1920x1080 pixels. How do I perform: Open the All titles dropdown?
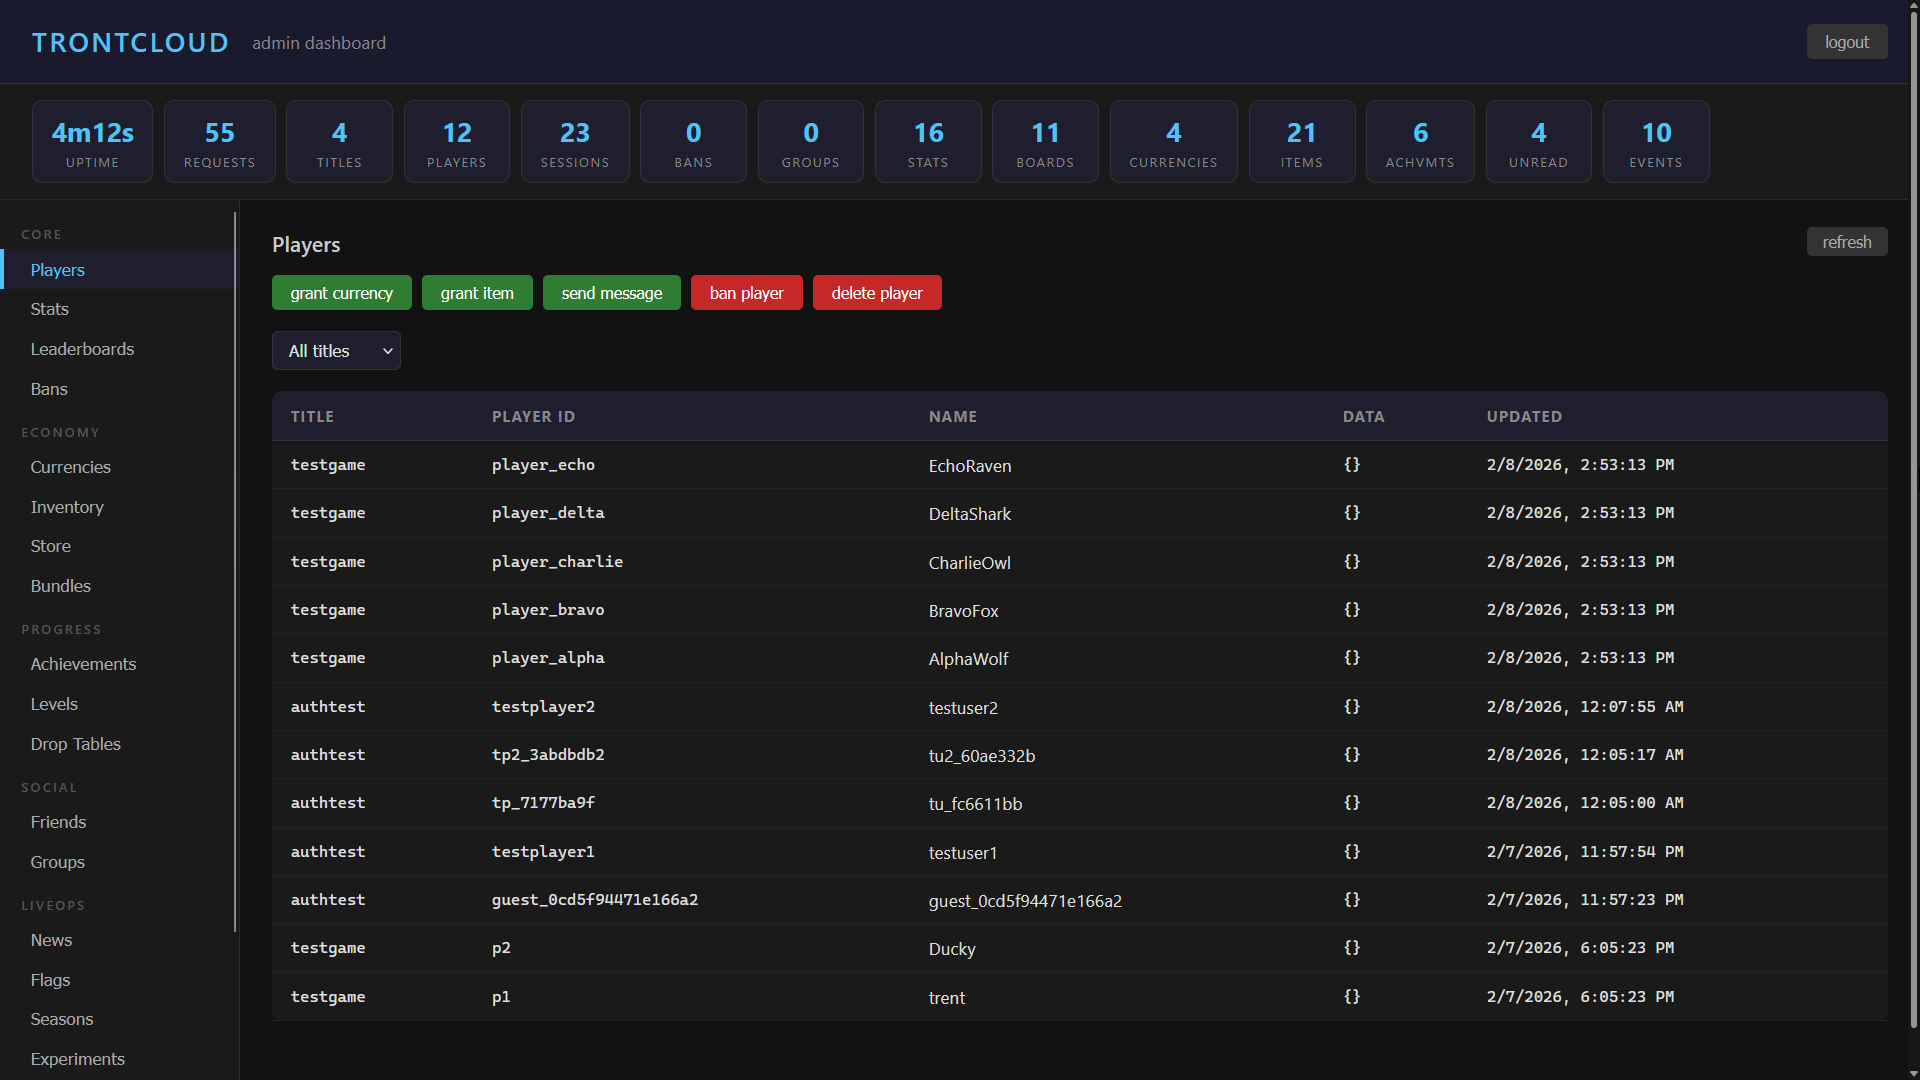click(x=336, y=350)
